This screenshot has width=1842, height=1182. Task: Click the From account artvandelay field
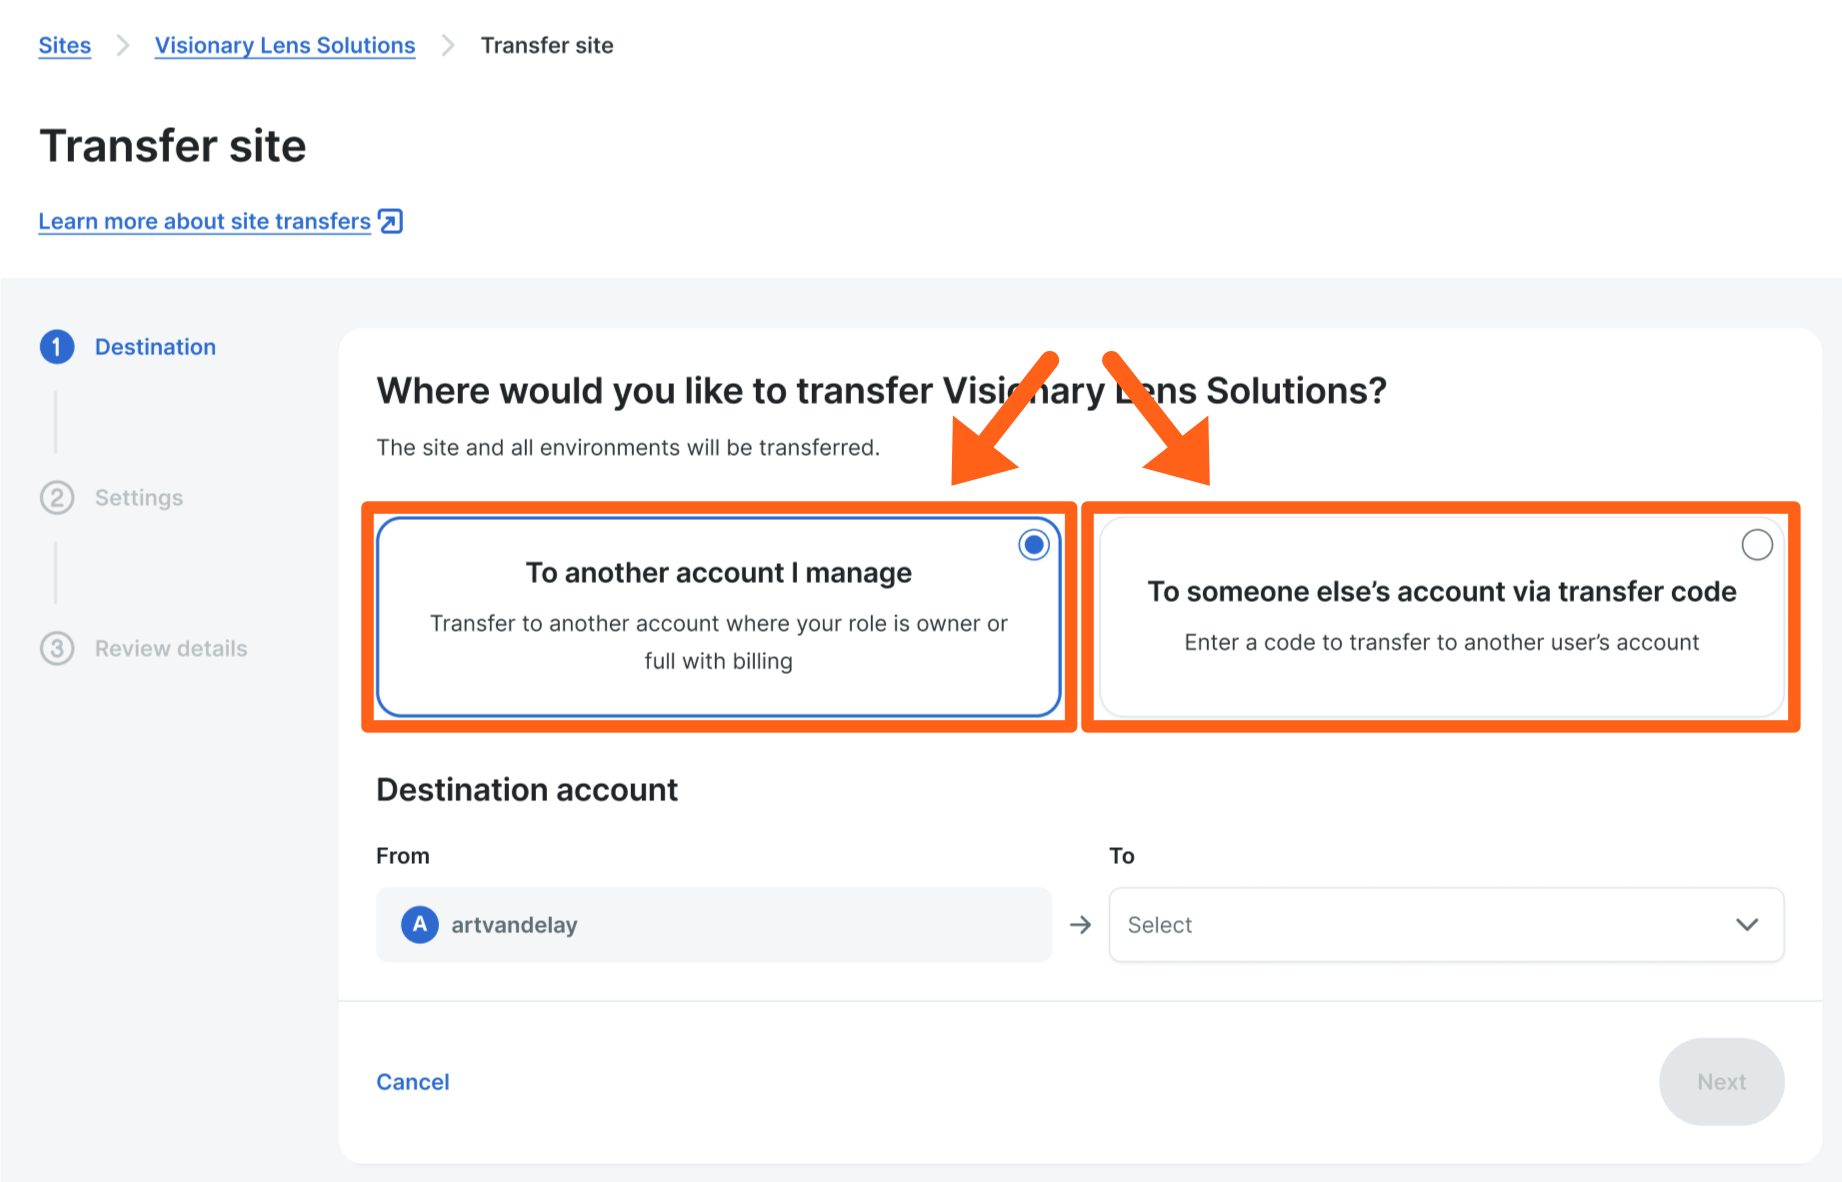[713, 925]
